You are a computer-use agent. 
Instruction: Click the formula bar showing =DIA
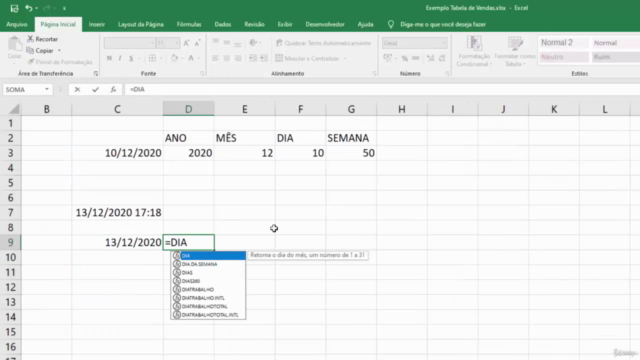(382, 89)
